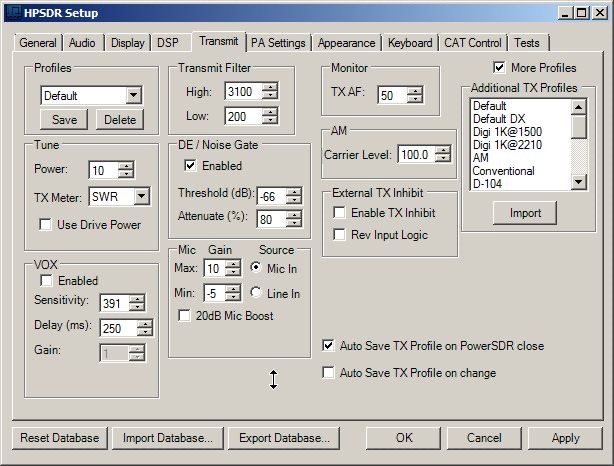
Task: Toggle Auto Save TX Profile on PowerSDR close
Action: click(328, 346)
